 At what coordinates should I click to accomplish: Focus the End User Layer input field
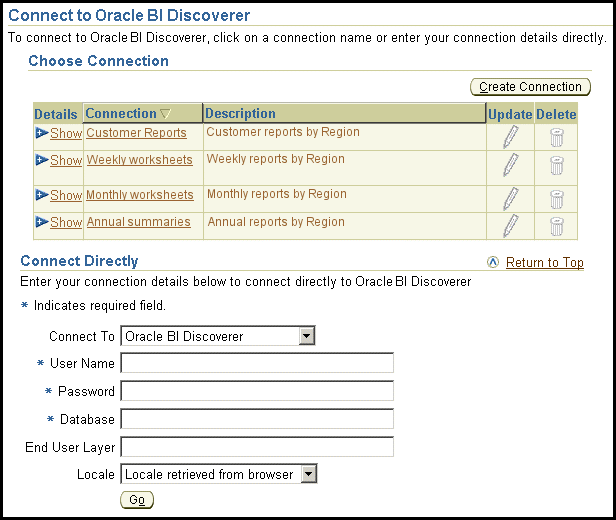pyautogui.click(x=257, y=447)
